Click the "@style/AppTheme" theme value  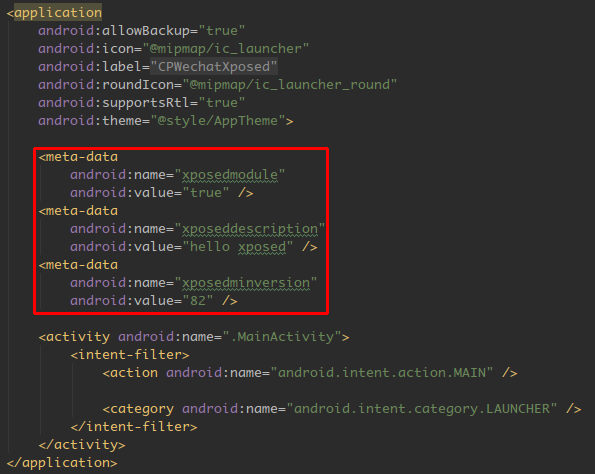pyautogui.click(x=218, y=121)
